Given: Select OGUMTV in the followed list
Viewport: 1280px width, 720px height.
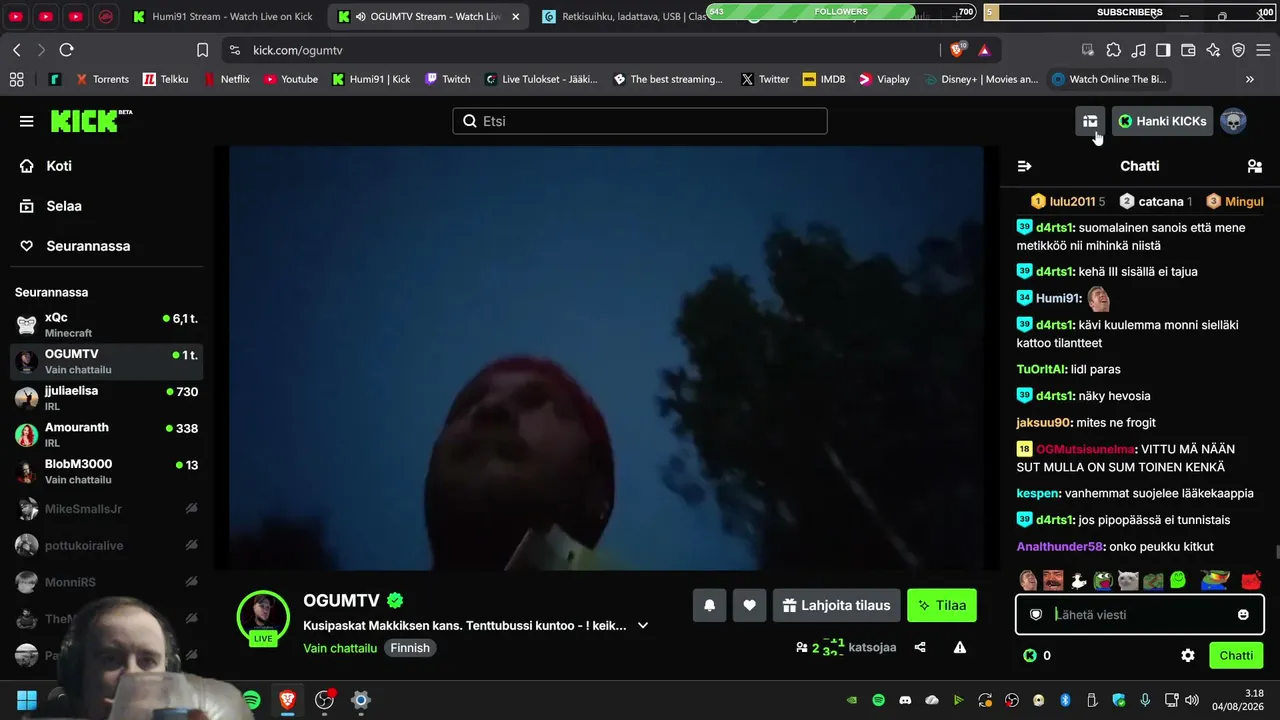Looking at the screenshot, I should [106, 361].
